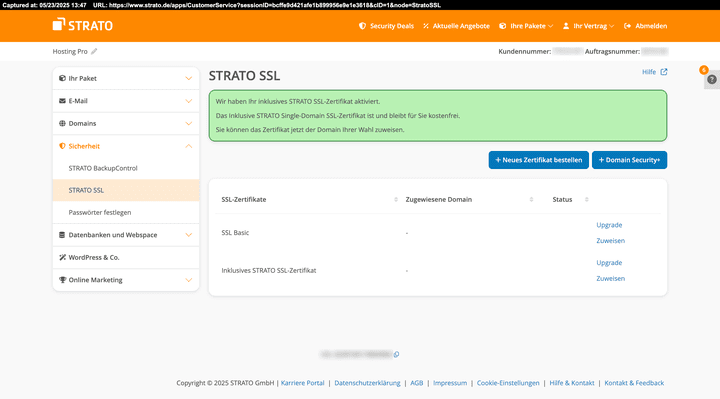Expand Datenbanken und Webspace chevron
This screenshot has height=399, width=720.
click(x=188, y=235)
